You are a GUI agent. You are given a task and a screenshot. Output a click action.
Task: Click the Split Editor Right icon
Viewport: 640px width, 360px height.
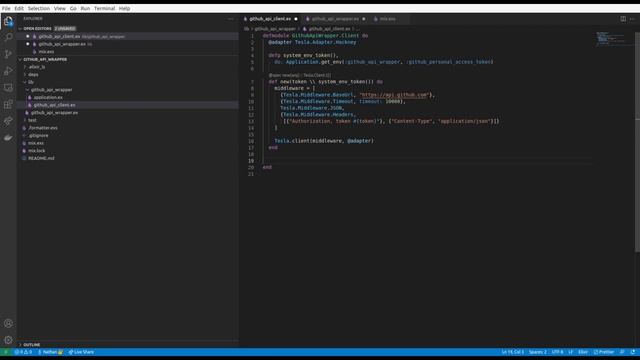pyautogui.click(x=623, y=19)
